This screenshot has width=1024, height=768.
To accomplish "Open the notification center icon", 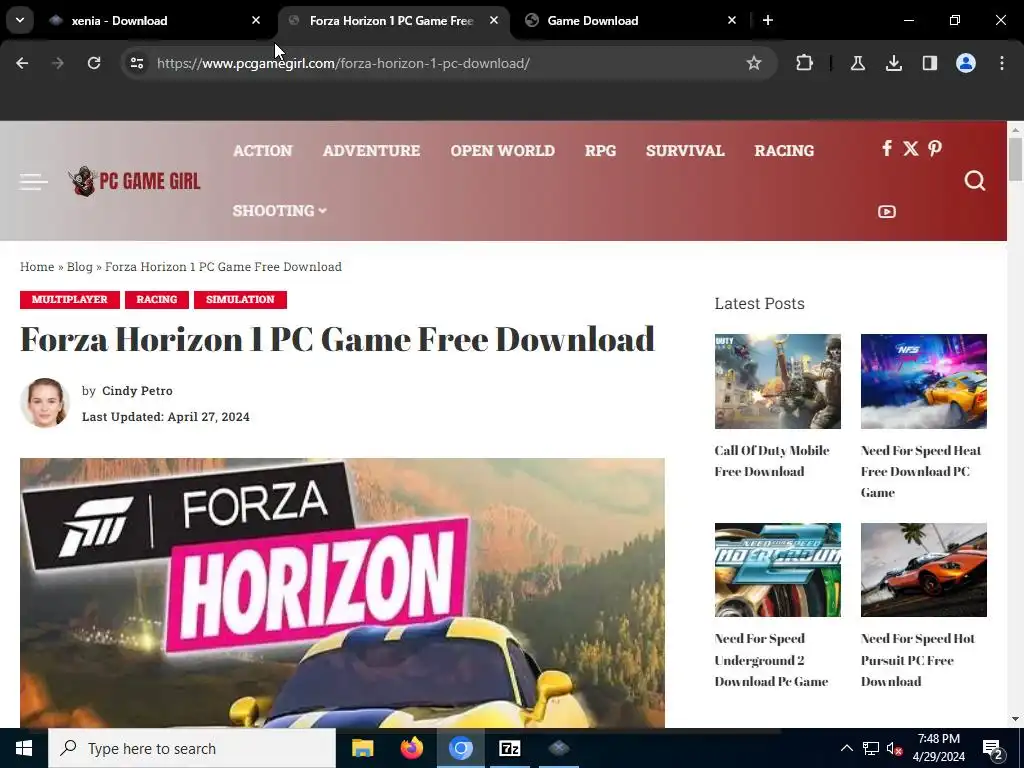I will click(993, 749).
